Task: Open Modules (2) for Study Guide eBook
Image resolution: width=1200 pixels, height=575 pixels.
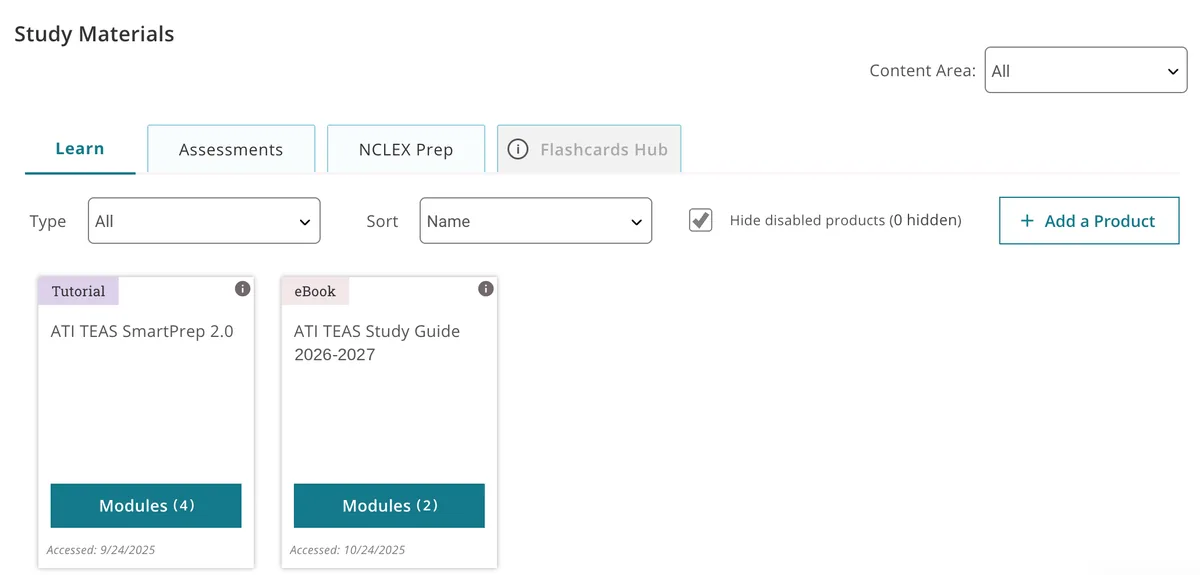Action: [x=389, y=506]
